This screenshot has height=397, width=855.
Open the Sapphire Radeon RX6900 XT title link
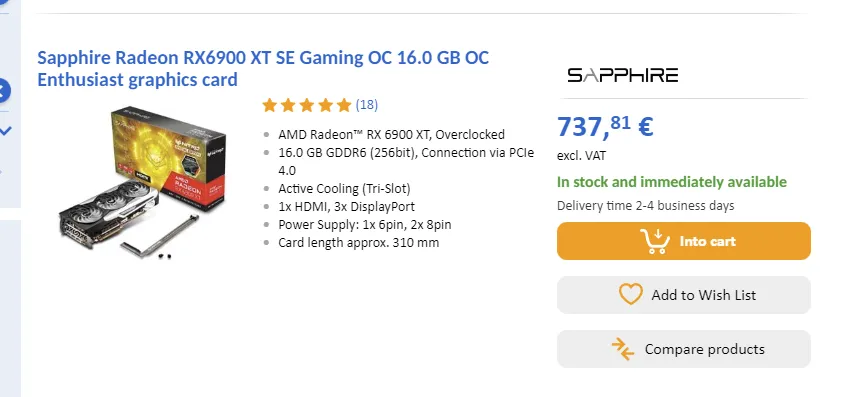click(263, 68)
